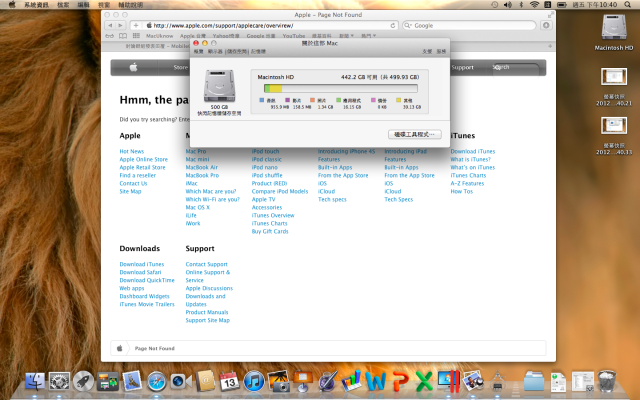
Task: Click yellow storage legend swatch
Action: pyautogui.click(x=398, y=100)
